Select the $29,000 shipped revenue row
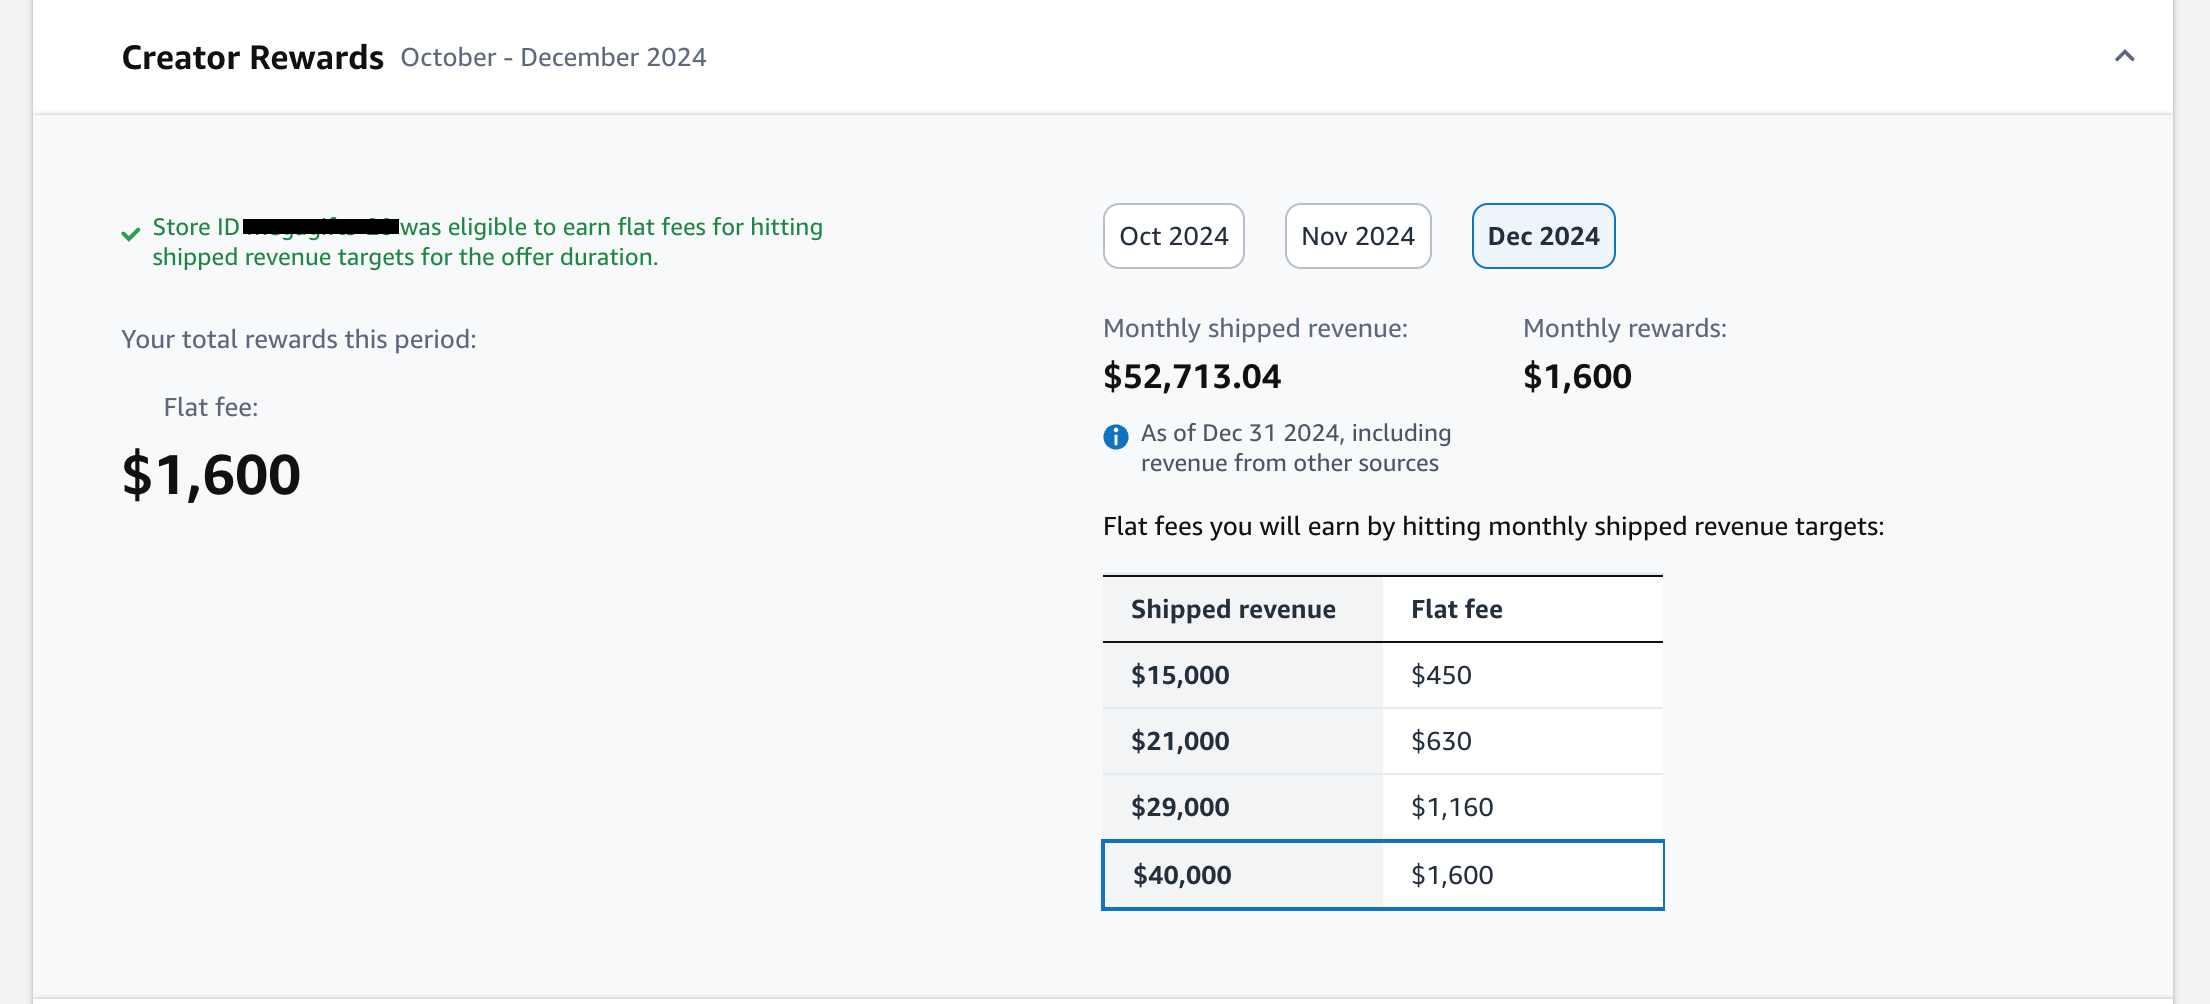The height and width of the screenshot is (1004, 2210). 1180,807
